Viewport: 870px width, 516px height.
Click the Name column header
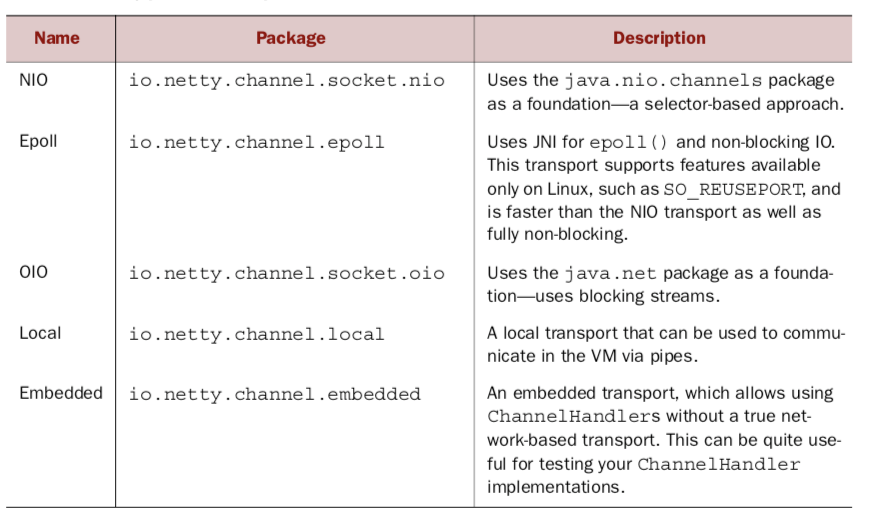(x=57, y=39)
